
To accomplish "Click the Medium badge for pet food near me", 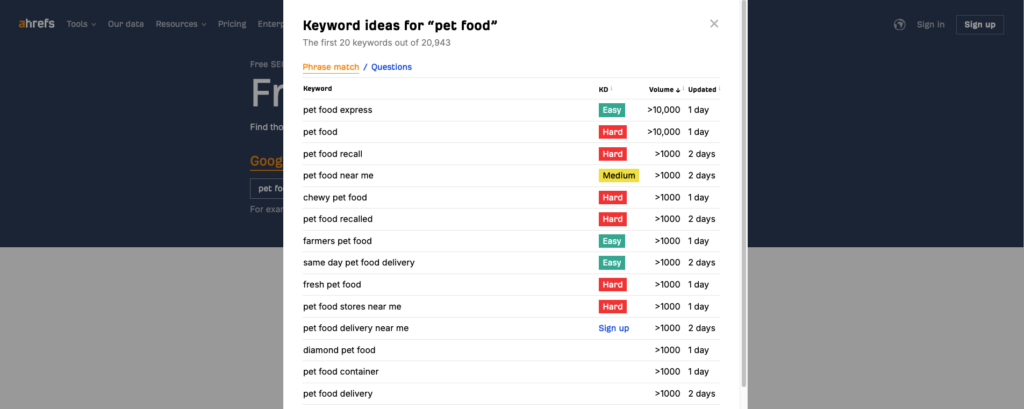I will click(619, 176).
